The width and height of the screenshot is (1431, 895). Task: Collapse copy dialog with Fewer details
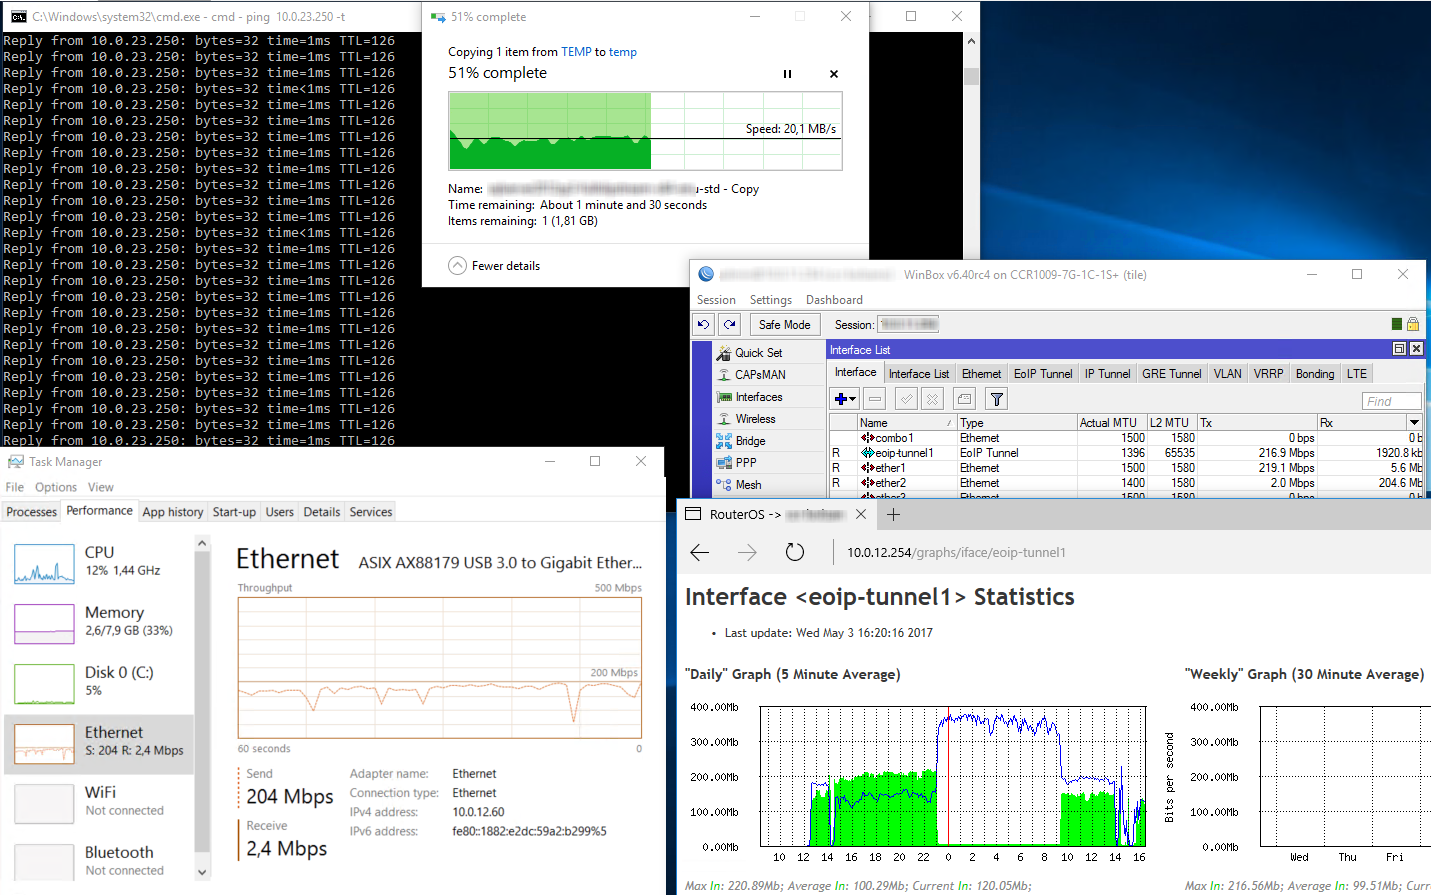click(494, 266)
